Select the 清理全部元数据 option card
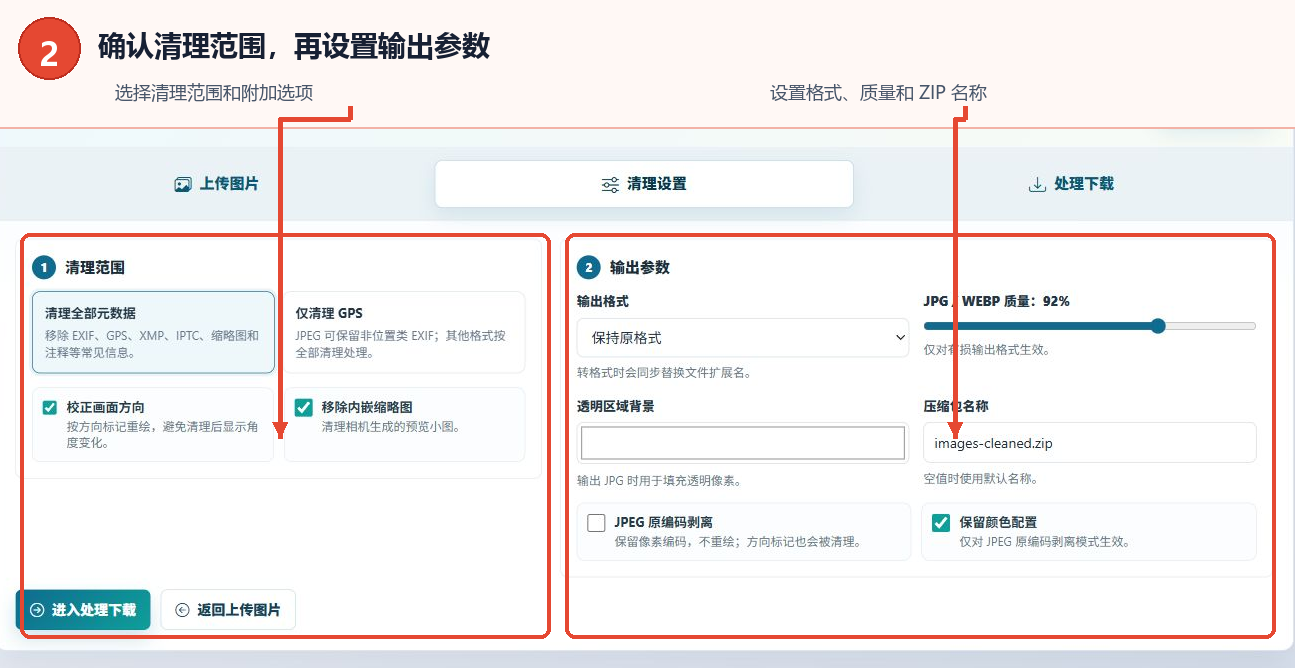Image resolution: width=1295 pixels, height=668 pixels. pos(153,332)
